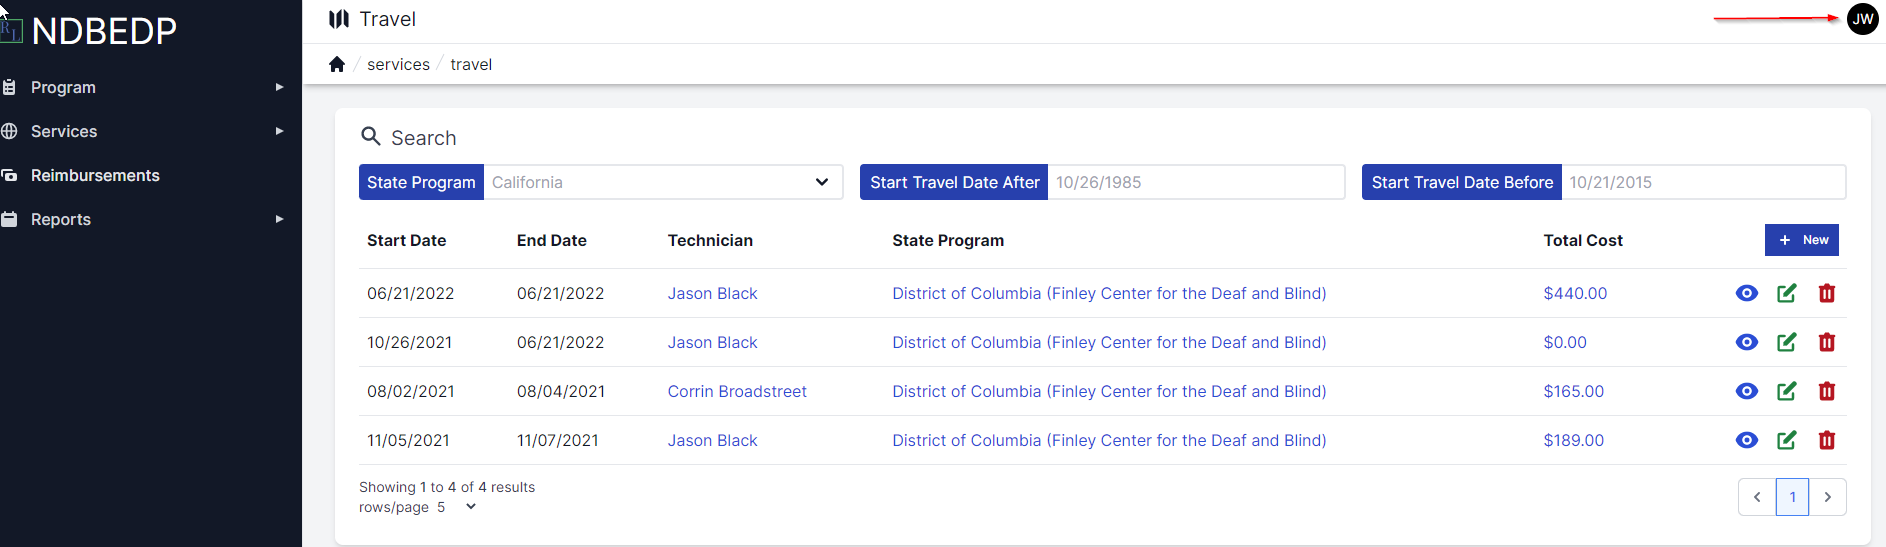Click the New travel button
The width and height of the screenshot is (1886, 547).
point(1801,240)
